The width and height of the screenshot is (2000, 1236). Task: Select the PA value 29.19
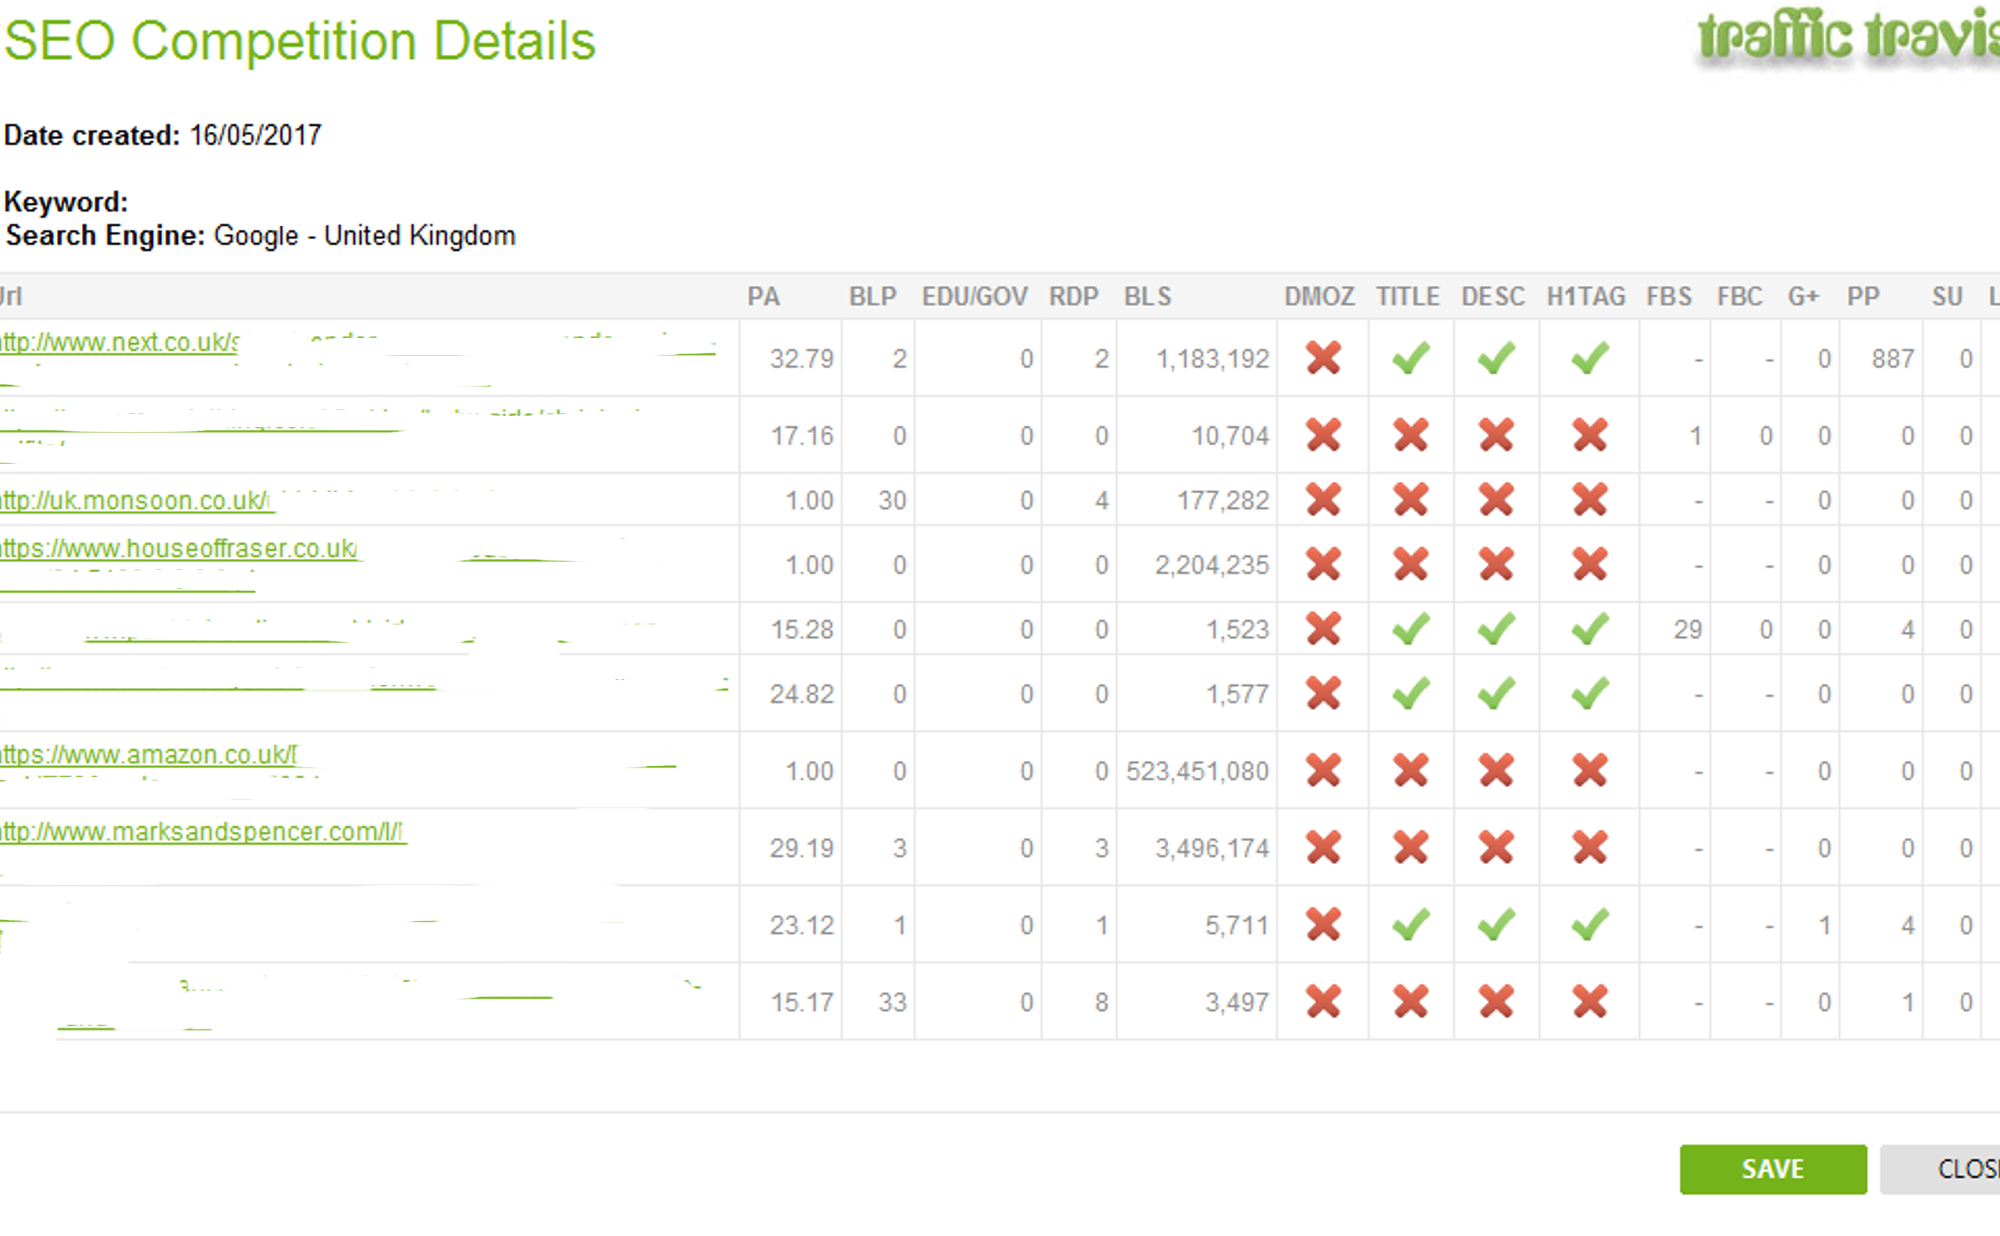pos(802,848)
